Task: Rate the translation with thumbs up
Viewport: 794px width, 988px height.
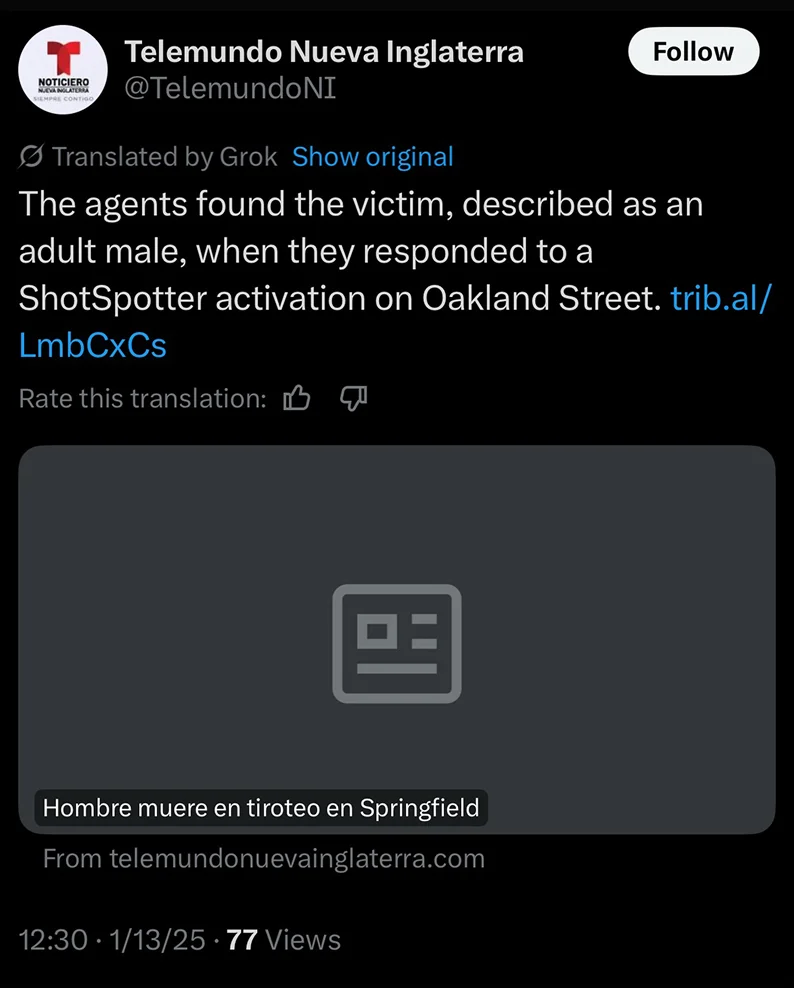Action: pos(297,399)
